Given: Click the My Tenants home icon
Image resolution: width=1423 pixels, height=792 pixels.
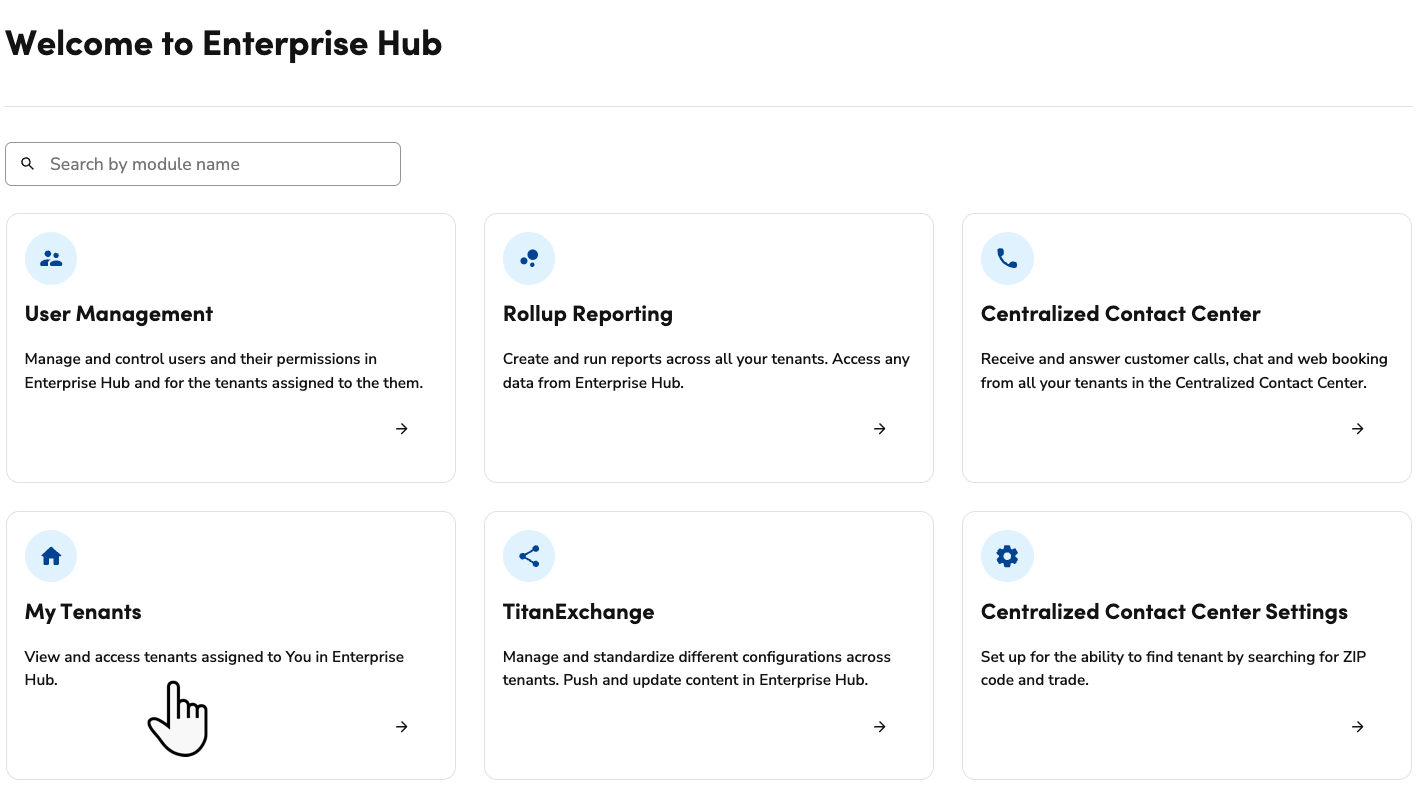Looking at the screenshot, I should (x=50, y=556).
